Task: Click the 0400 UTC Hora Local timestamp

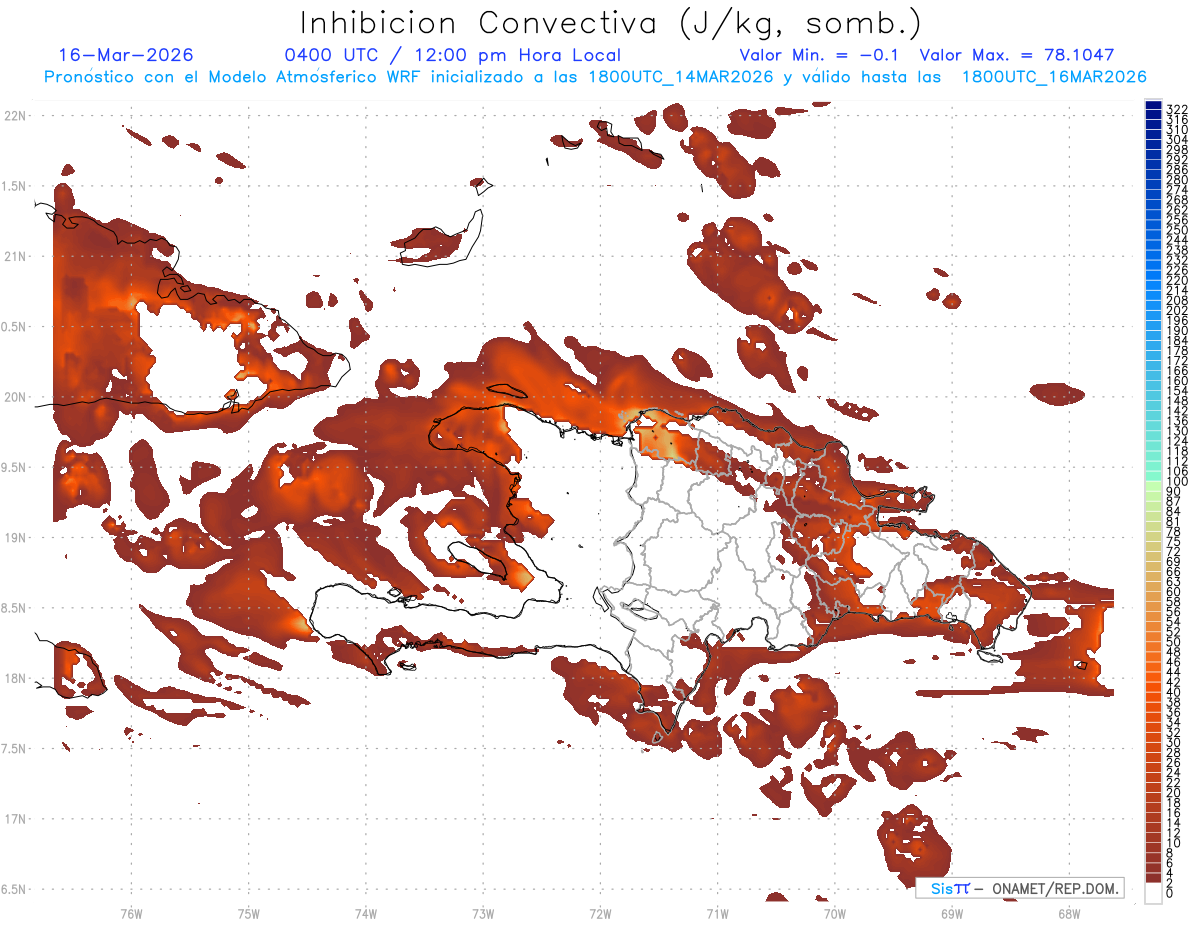Action: (x=452, y=55)
